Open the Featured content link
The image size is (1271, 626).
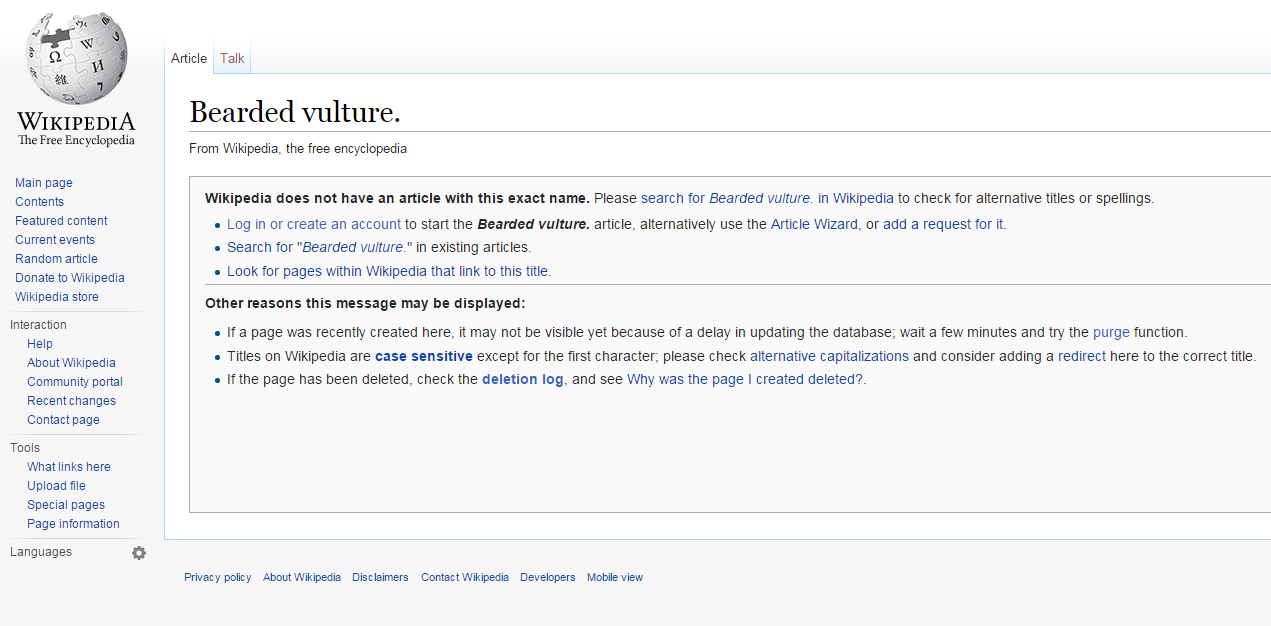click(x=61, y=221)
